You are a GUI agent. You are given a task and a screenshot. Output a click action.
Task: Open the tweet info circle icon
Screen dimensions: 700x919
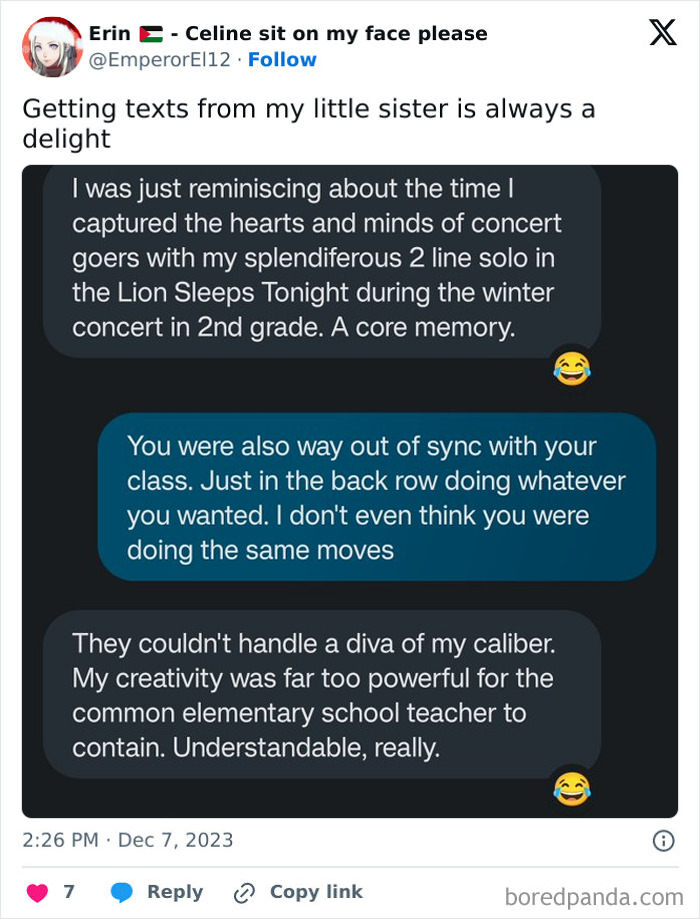click(x=662, y=841)
